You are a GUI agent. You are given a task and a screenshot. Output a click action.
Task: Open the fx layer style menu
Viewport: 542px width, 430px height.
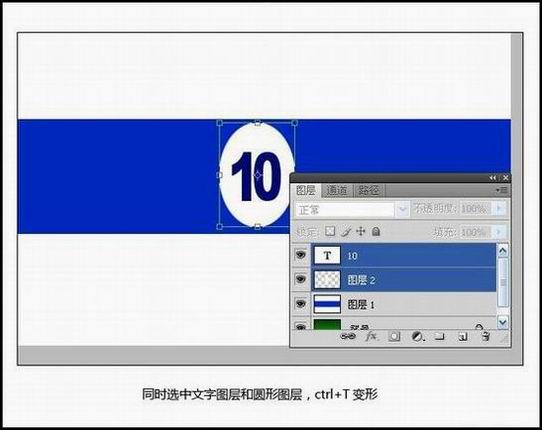coord(371,336)
